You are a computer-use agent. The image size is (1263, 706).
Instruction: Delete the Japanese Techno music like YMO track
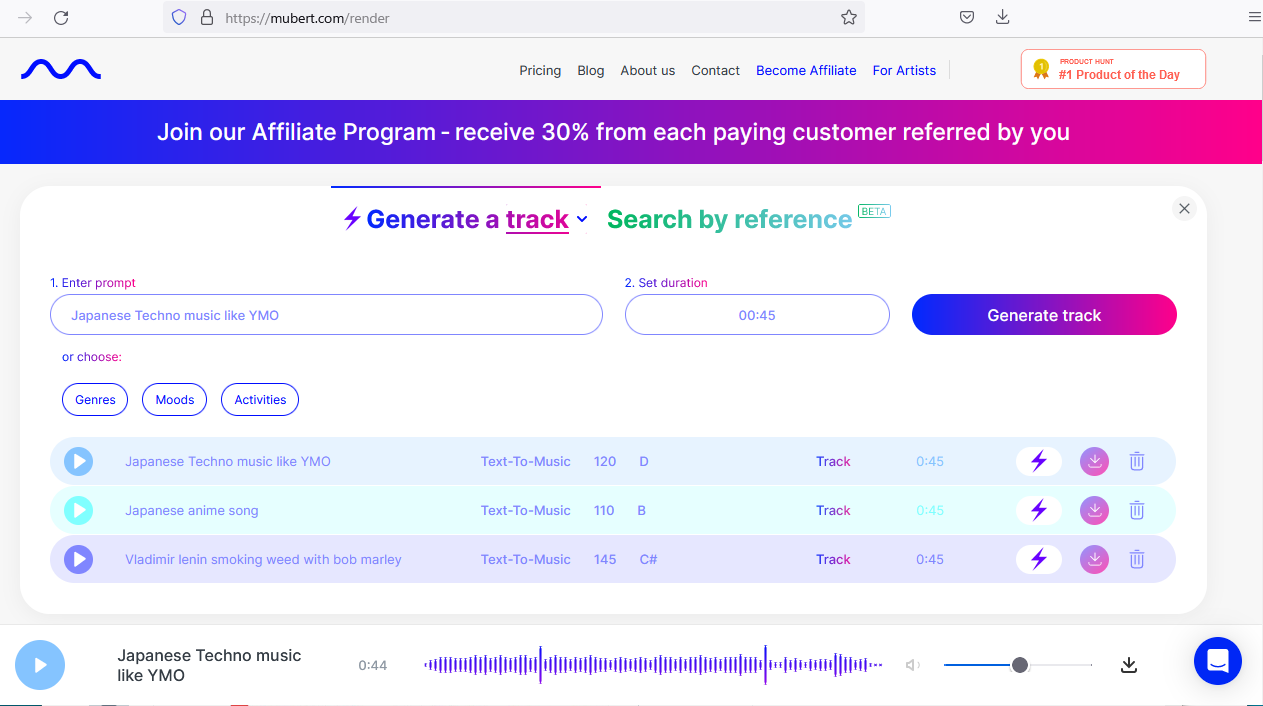1137,461
